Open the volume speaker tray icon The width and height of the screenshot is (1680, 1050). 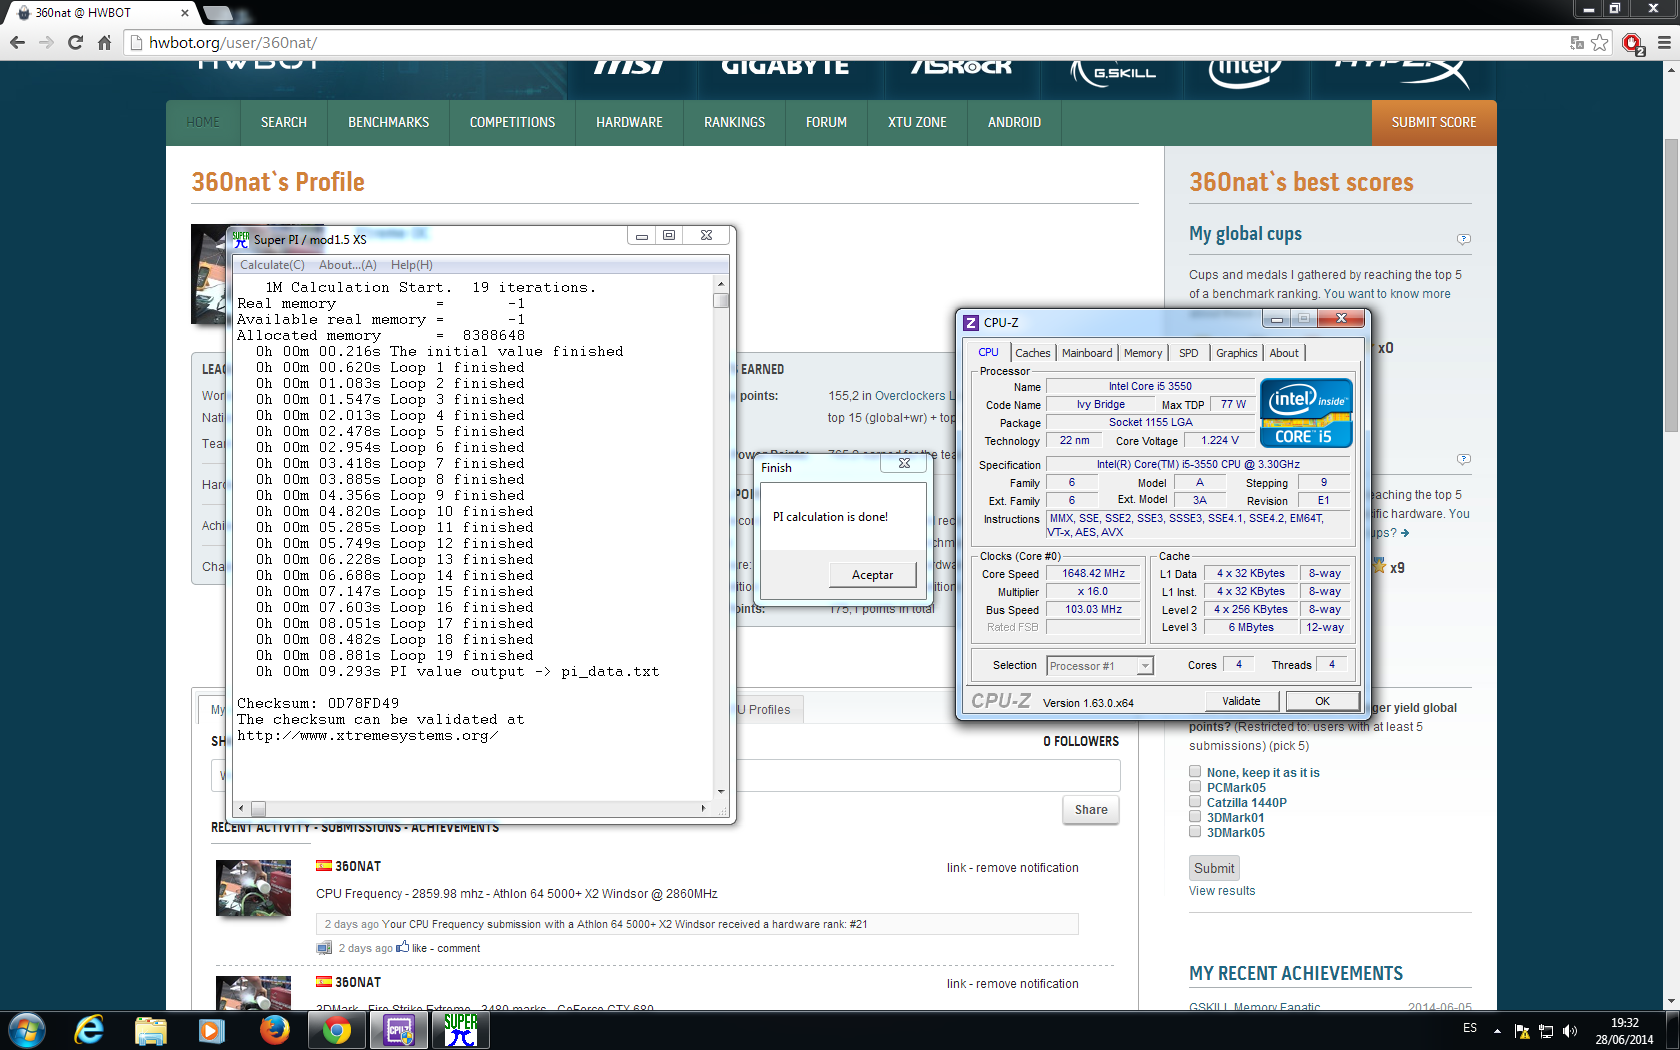pos(1570,1031)
